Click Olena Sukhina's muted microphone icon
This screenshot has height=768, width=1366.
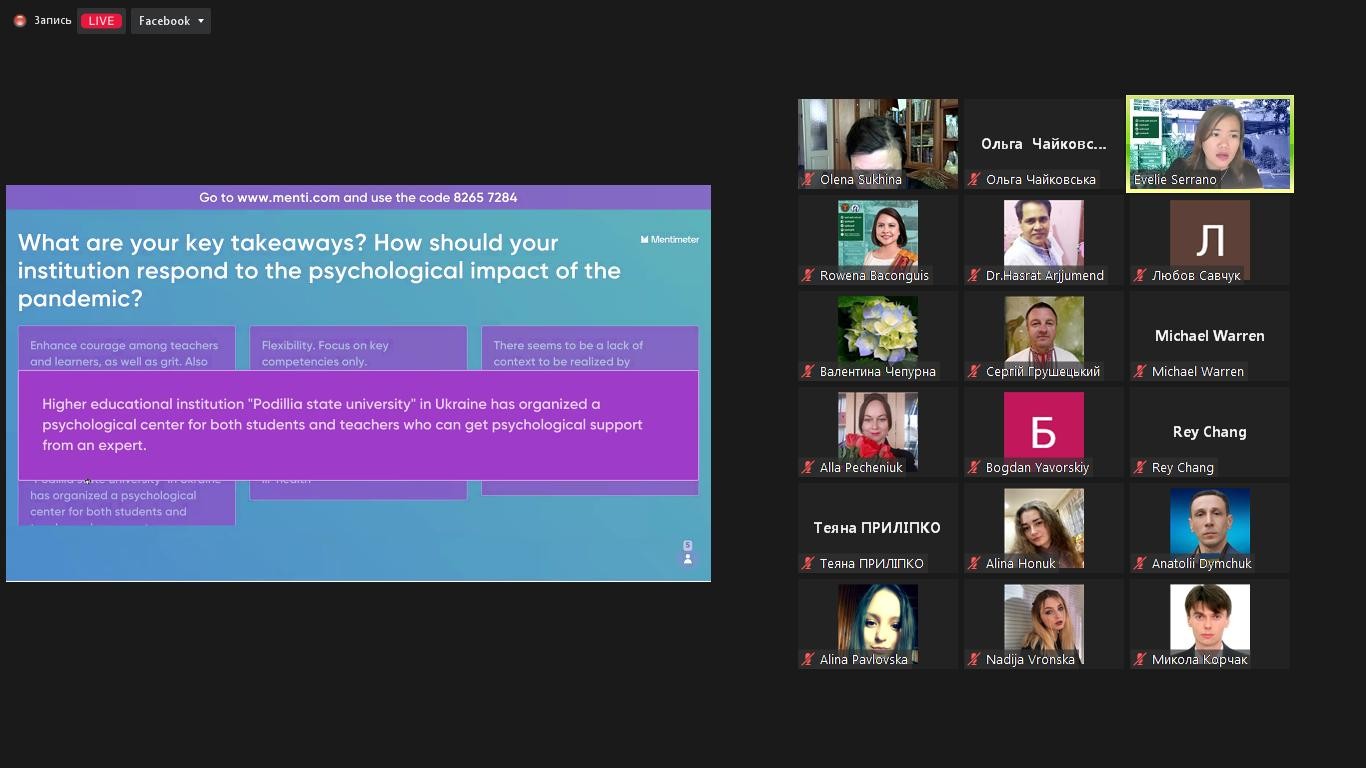tap(808, 180)
